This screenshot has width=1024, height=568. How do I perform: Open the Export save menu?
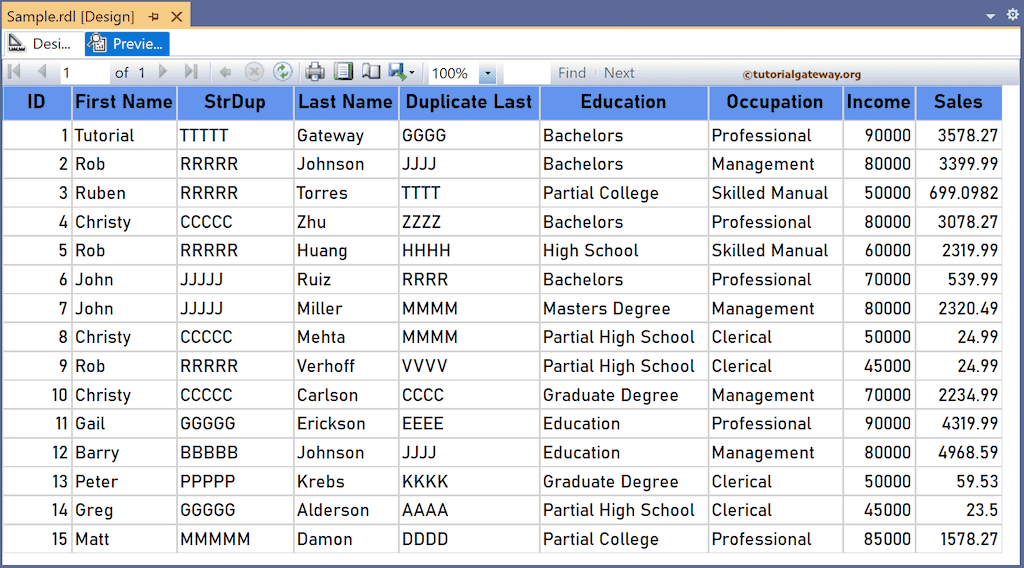pyautogui.click(x=401, y=72)
